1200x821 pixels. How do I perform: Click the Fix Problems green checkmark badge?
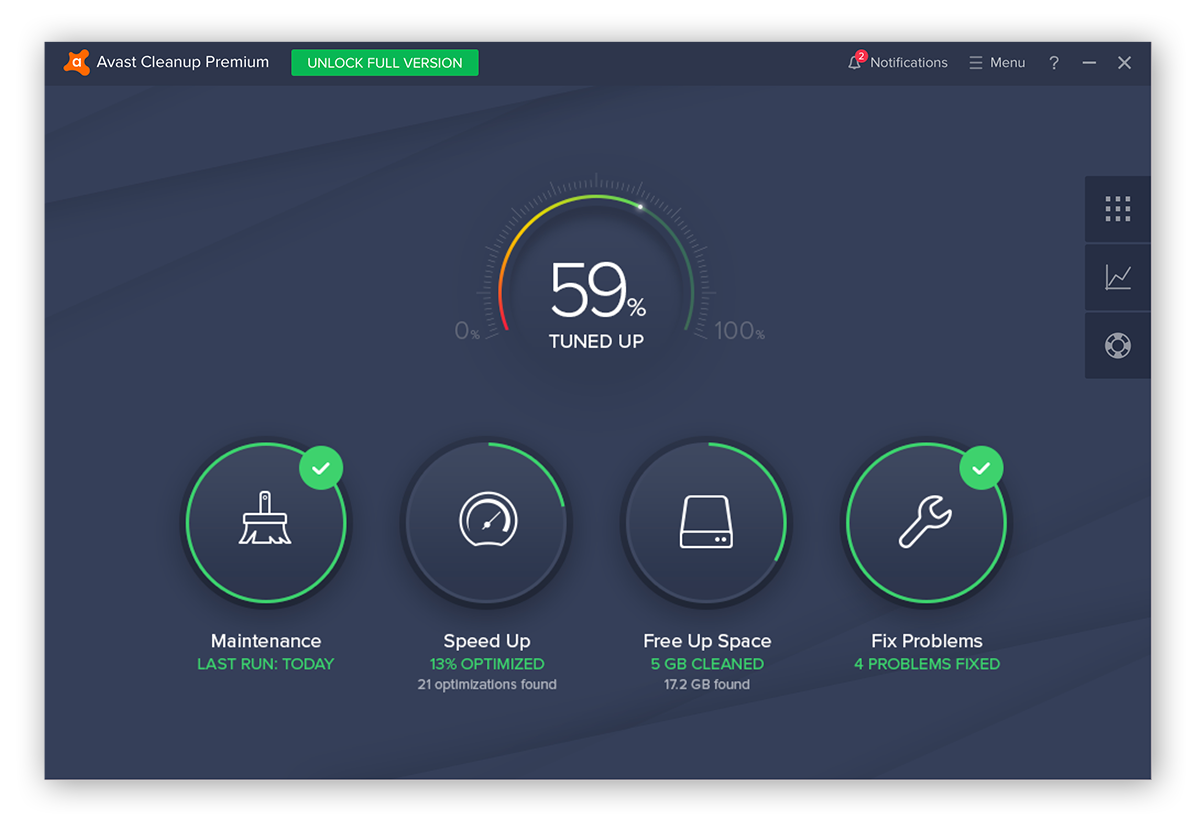pos(981,467)
